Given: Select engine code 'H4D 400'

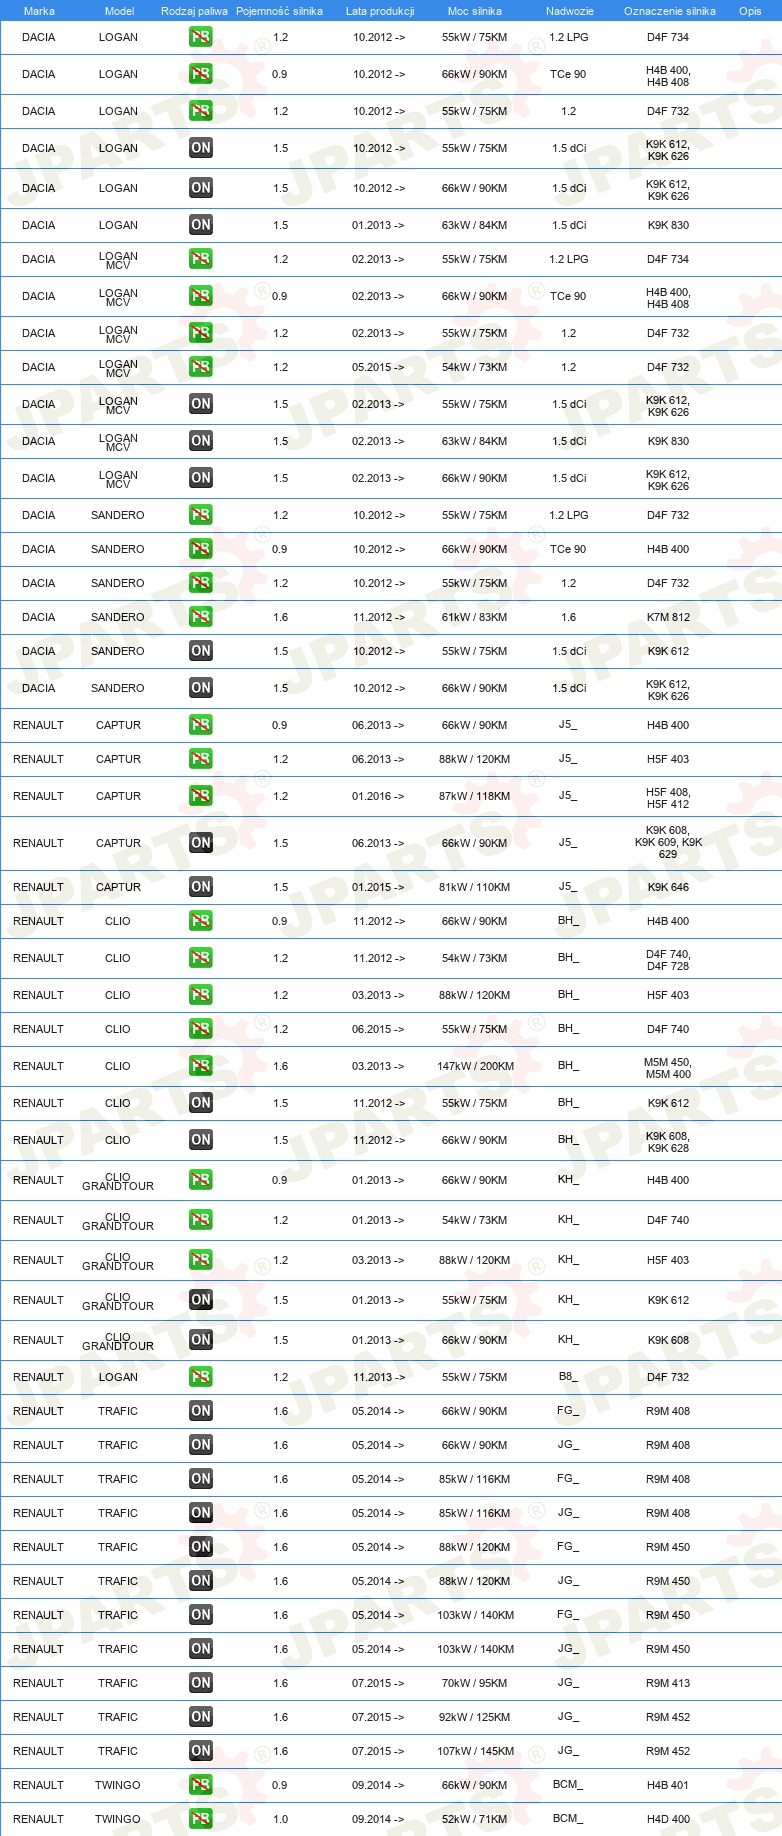Looking at the screenshot, I should (668, 1819).
